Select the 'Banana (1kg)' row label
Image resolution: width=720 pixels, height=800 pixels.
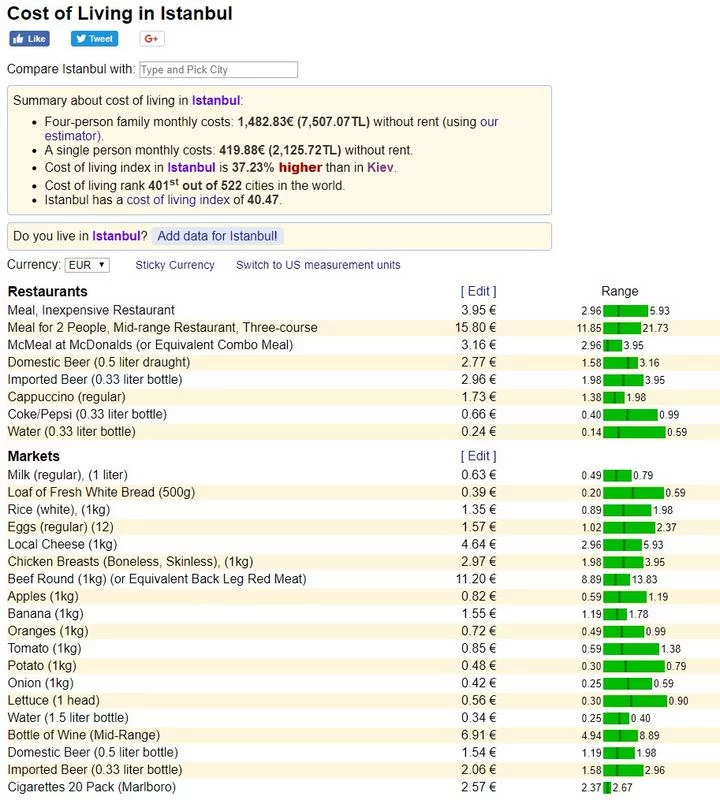point(45,614)
